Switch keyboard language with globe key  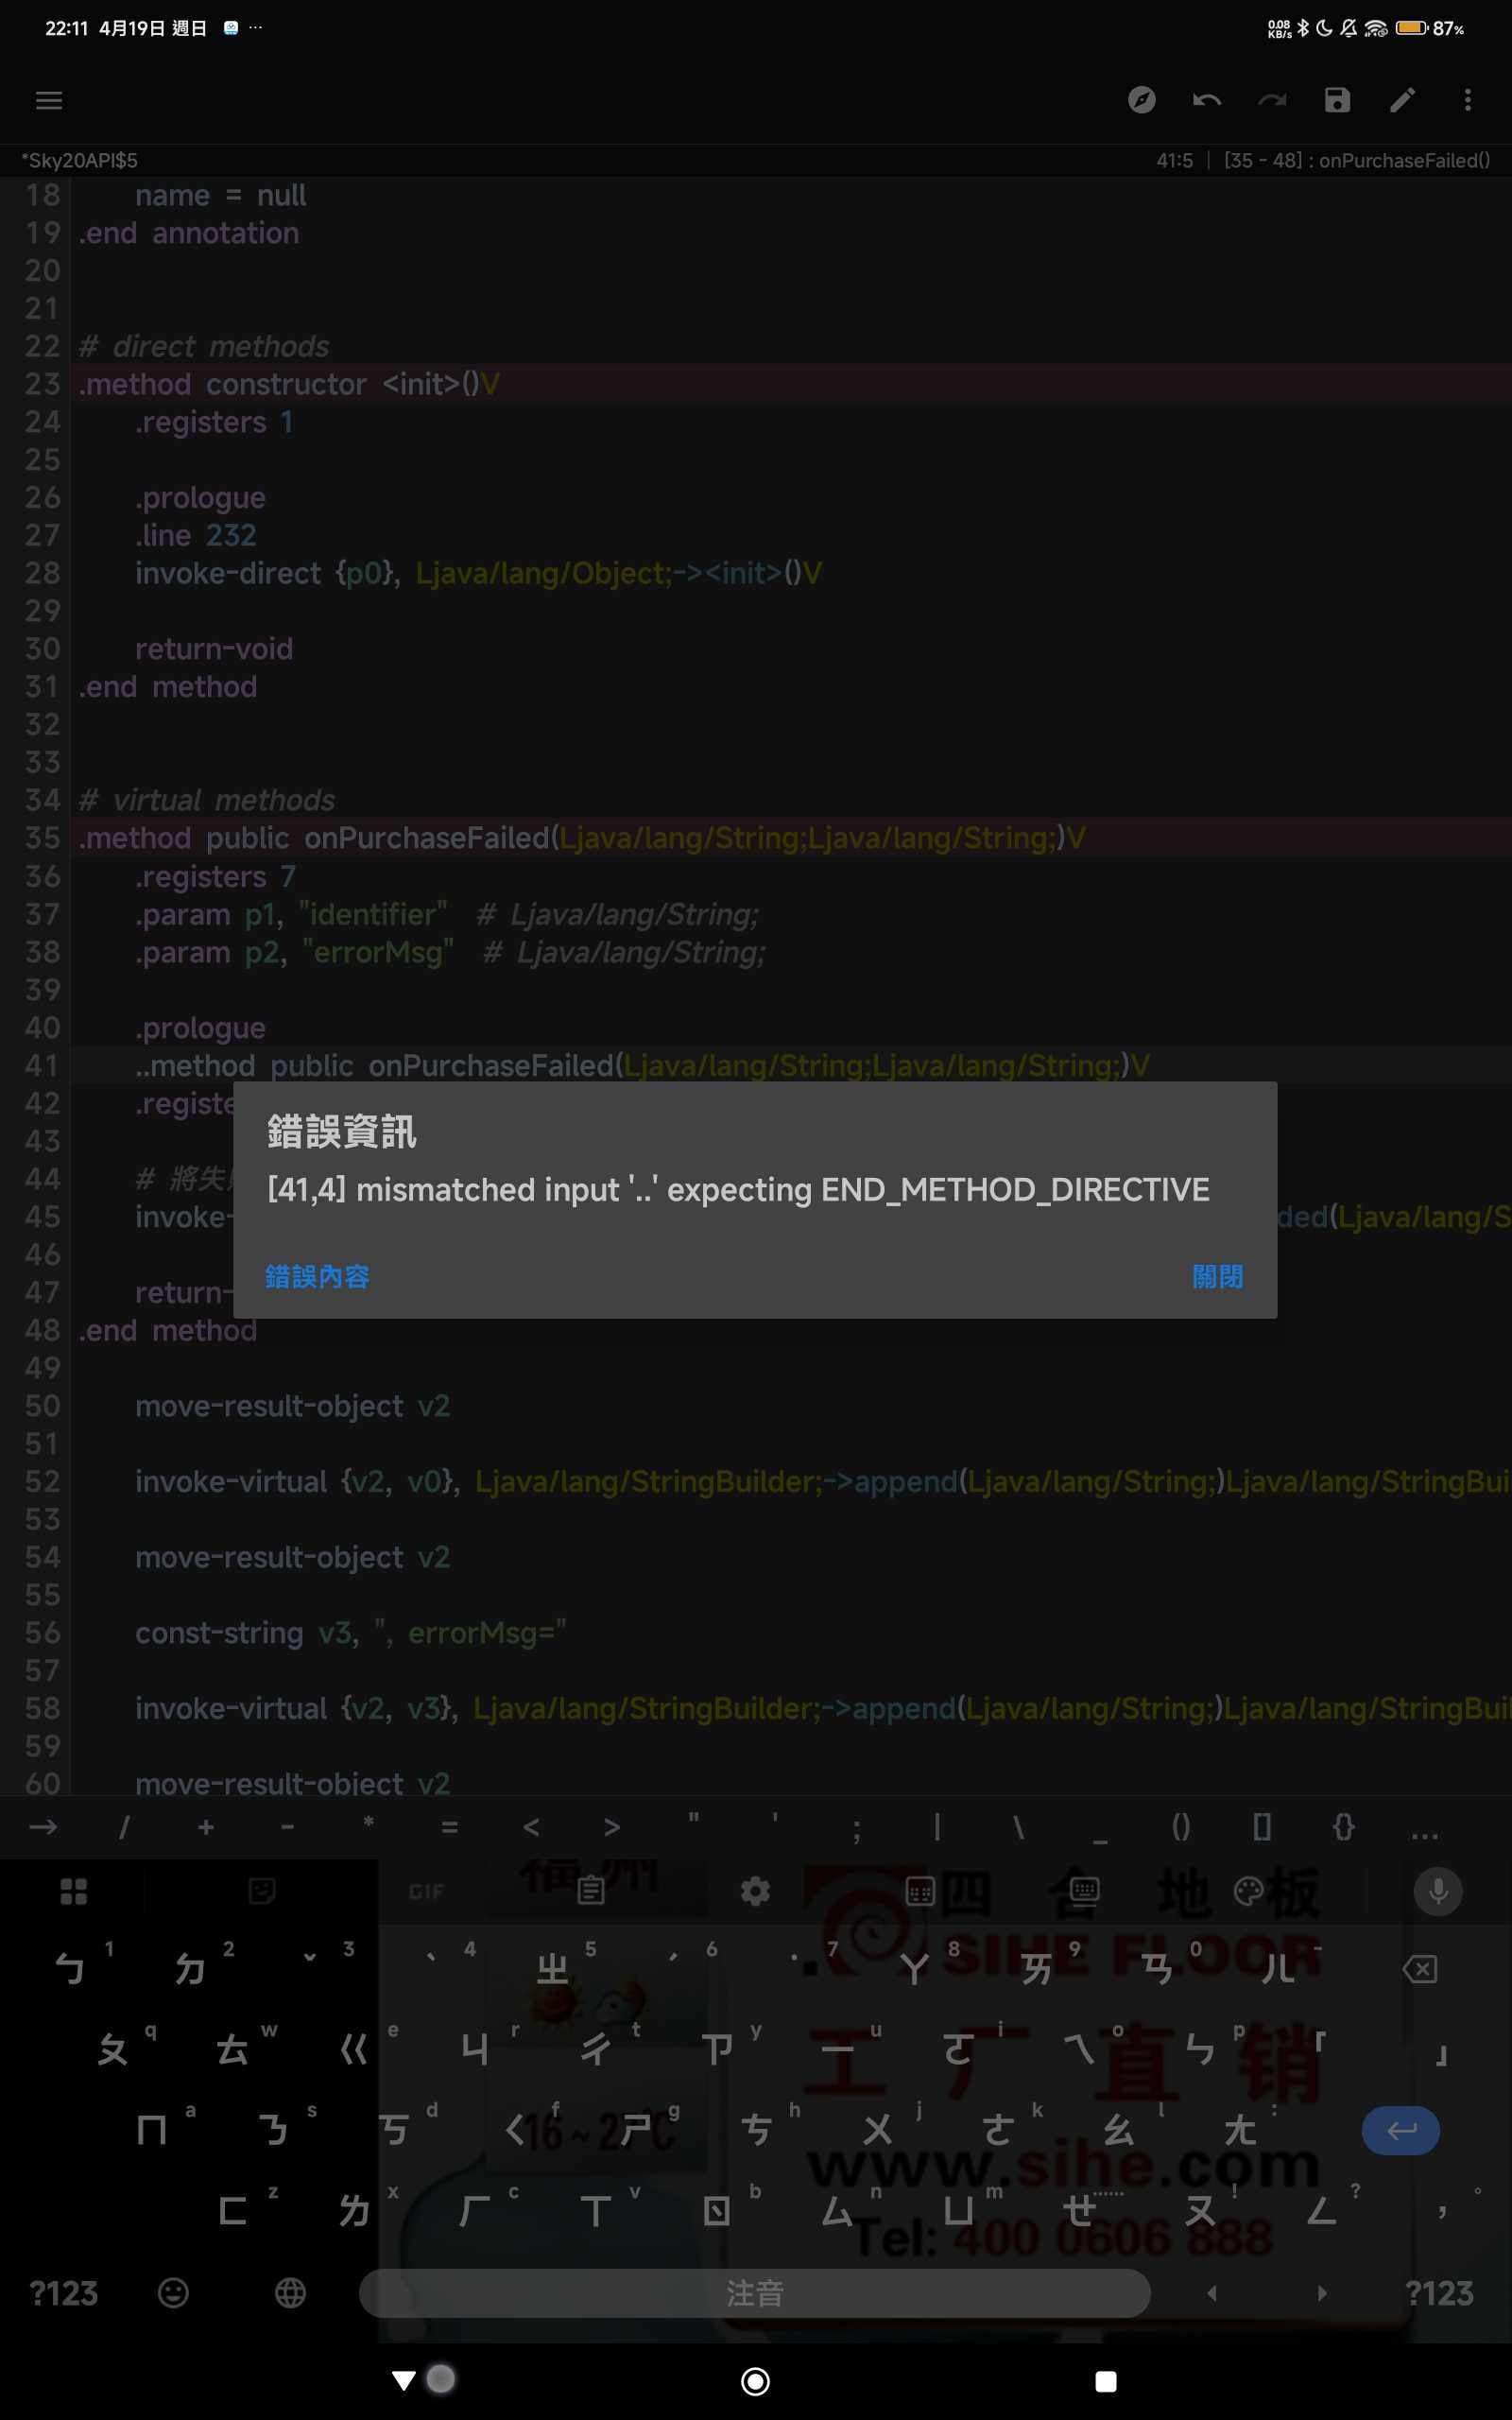coord(290,2292)
